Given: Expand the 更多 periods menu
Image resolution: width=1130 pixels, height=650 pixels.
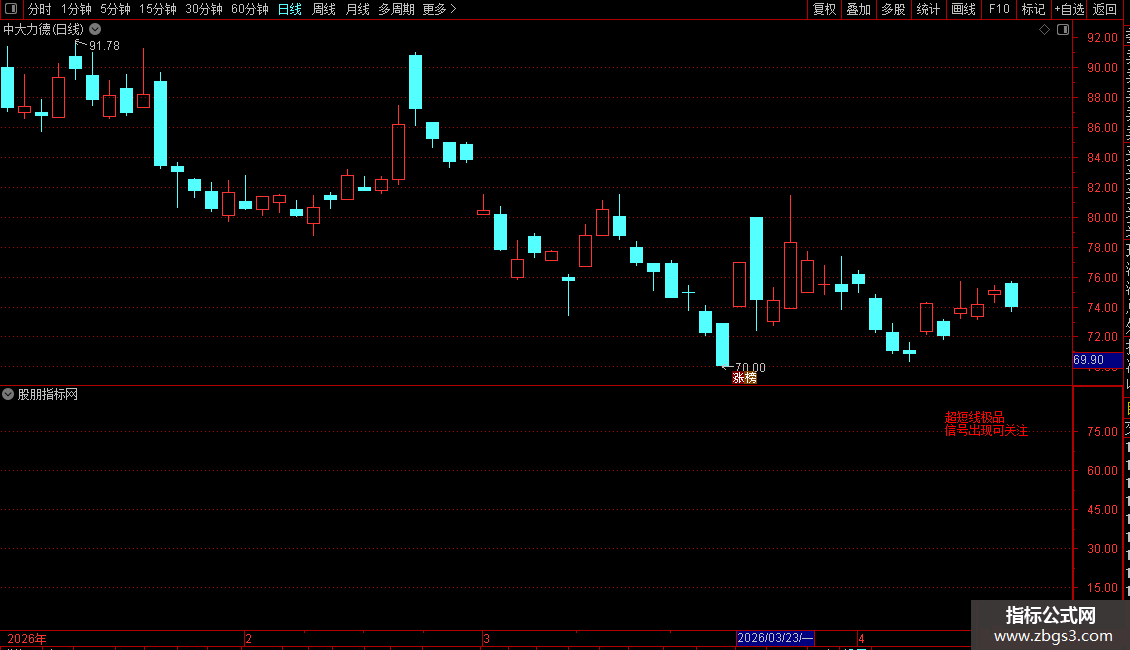Looking at the screenshot, I should coord(439,9).
